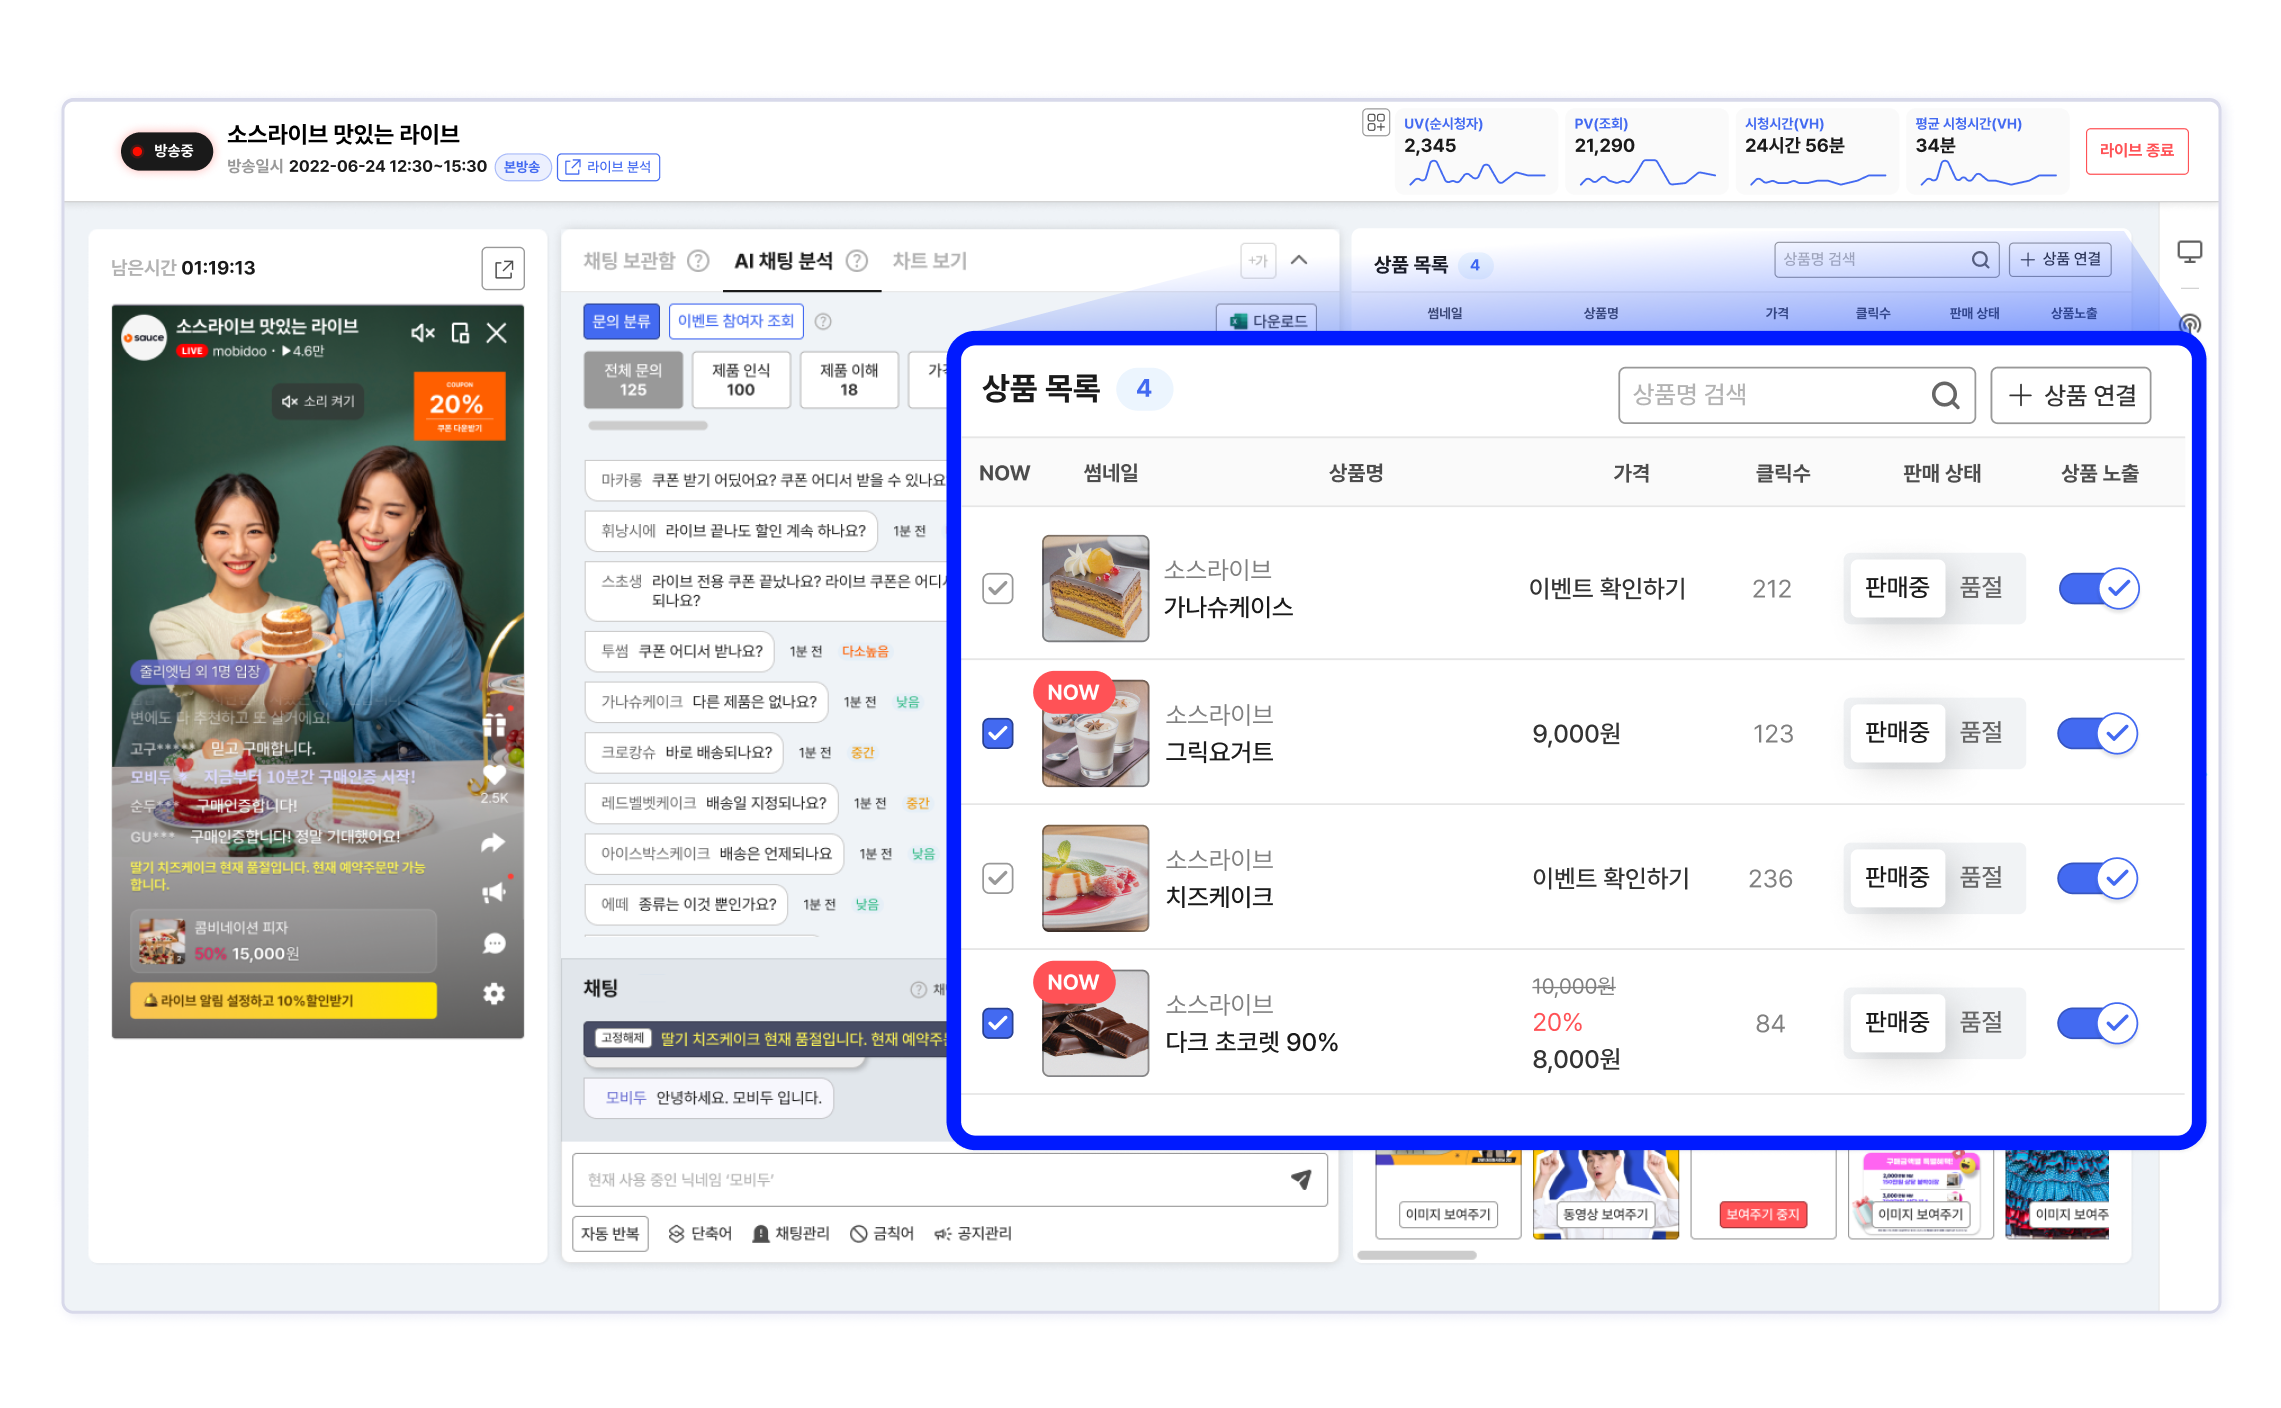This screenshot has height=1408, width=2281.
Task: Click 20% coupon download banner
Action: point(459,405)
